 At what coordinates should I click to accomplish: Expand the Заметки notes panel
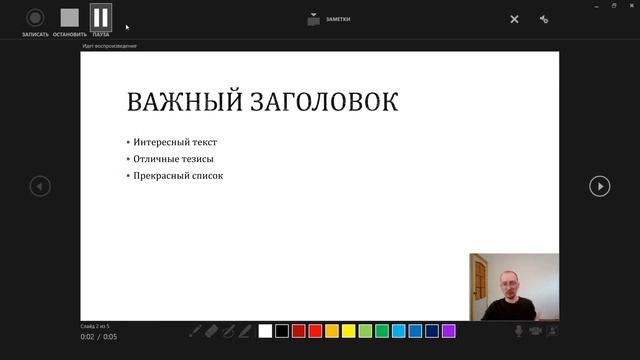click(329, 19)
